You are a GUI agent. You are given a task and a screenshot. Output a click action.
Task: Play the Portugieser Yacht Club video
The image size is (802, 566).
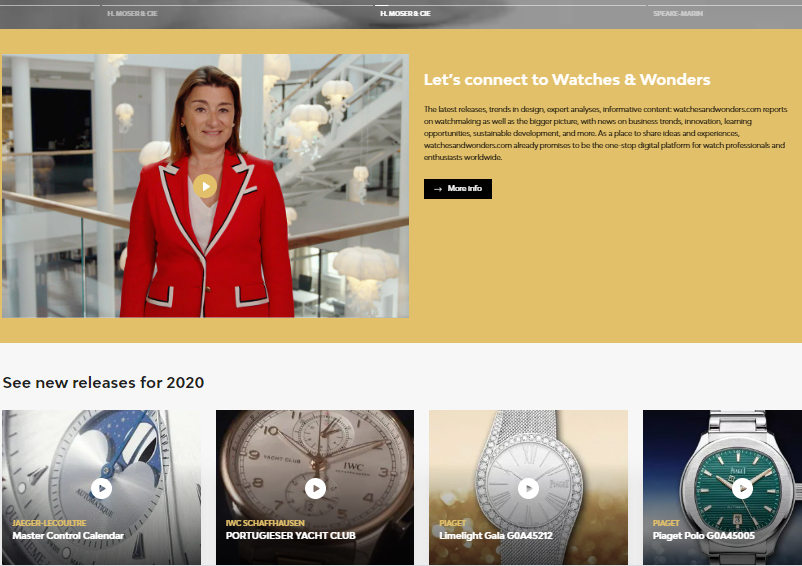point(315,488)
